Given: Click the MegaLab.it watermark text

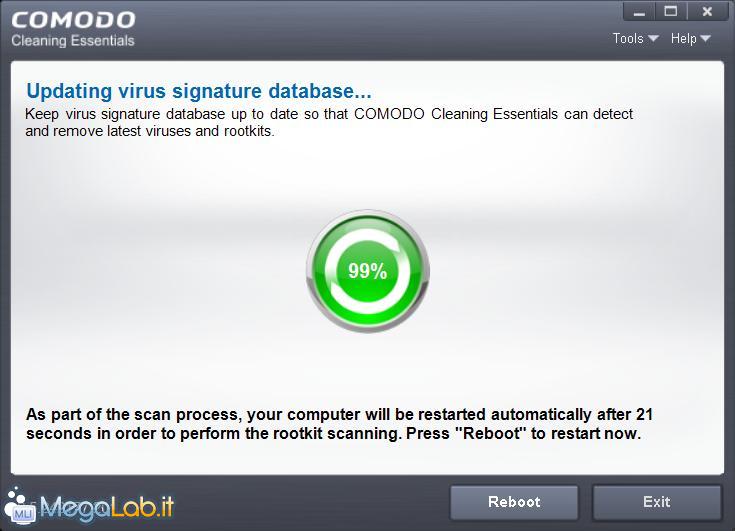Looking at the screenshot, I should [107, 508].
